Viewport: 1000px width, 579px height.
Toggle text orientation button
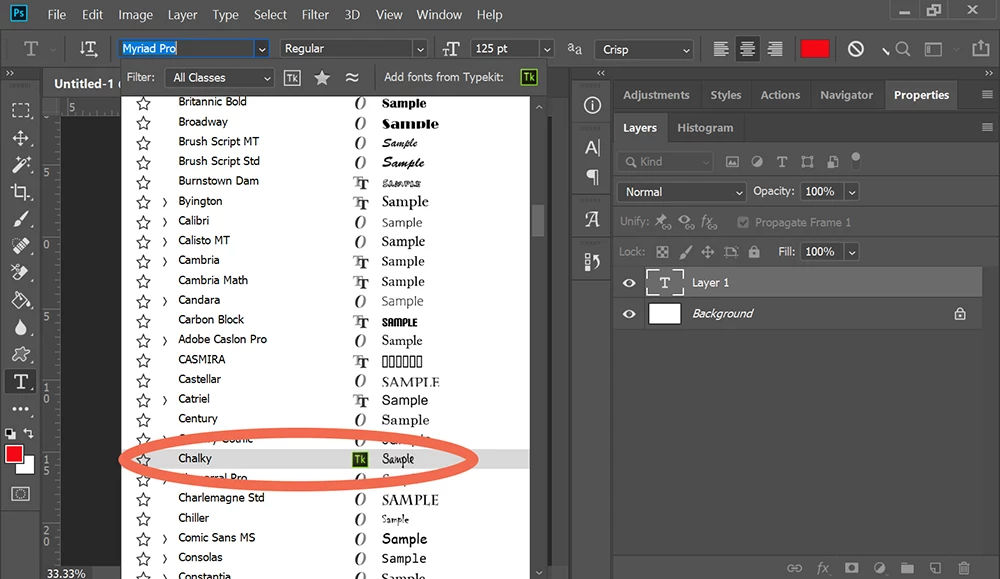pos(88,48)
